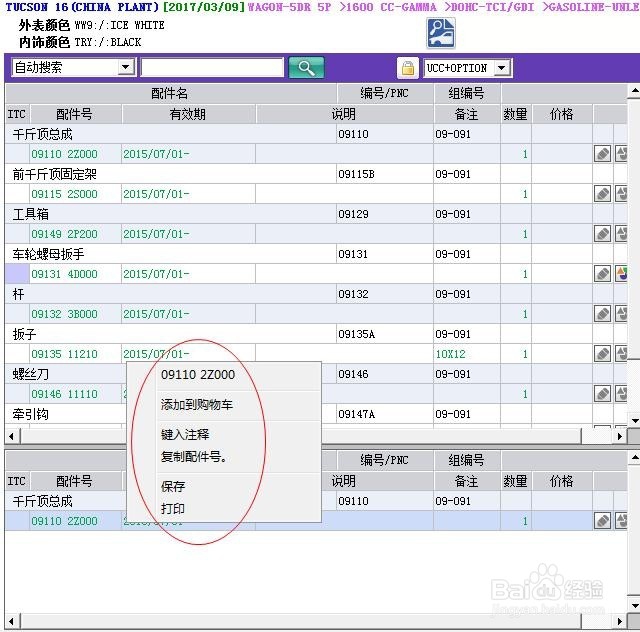
Task: Click down arrow of lower panel scrollbar
Action: [x=634, y=605]
